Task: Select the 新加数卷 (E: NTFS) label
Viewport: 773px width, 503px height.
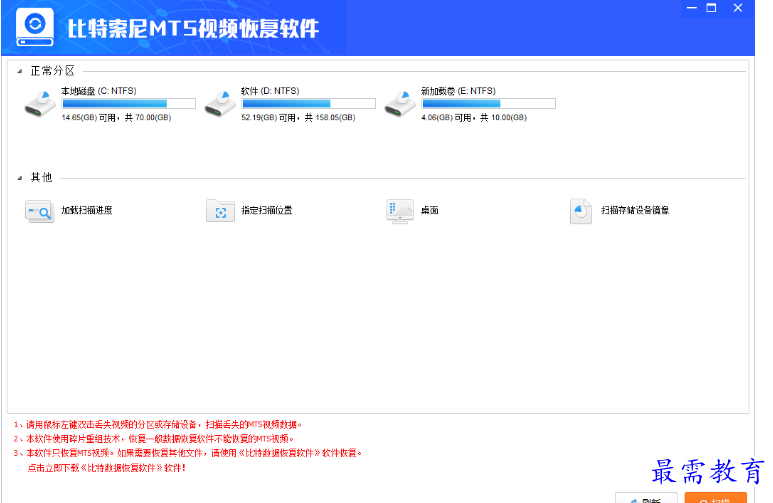Action: pyautogui.click(x=458, y=91)
